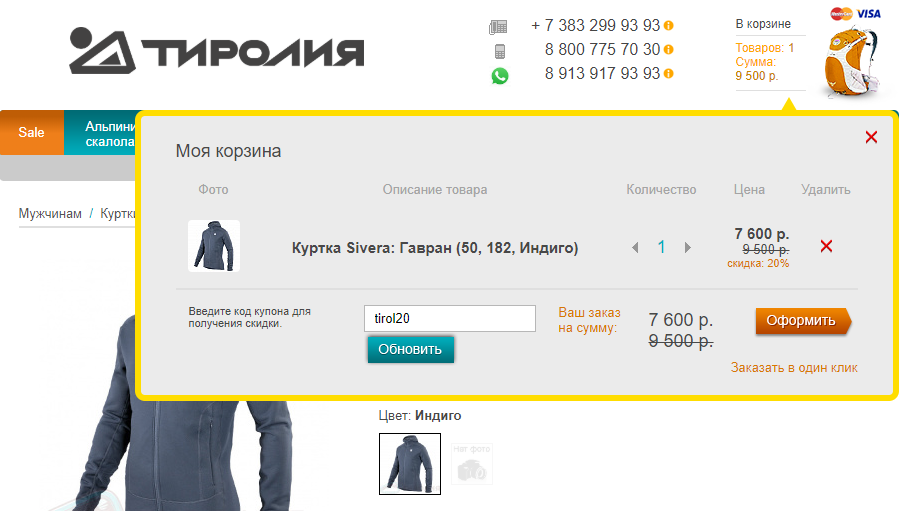This screenshot has width=899, height=511.
Task: Open Заказать в один клик link
Action: tap(794, 368)
